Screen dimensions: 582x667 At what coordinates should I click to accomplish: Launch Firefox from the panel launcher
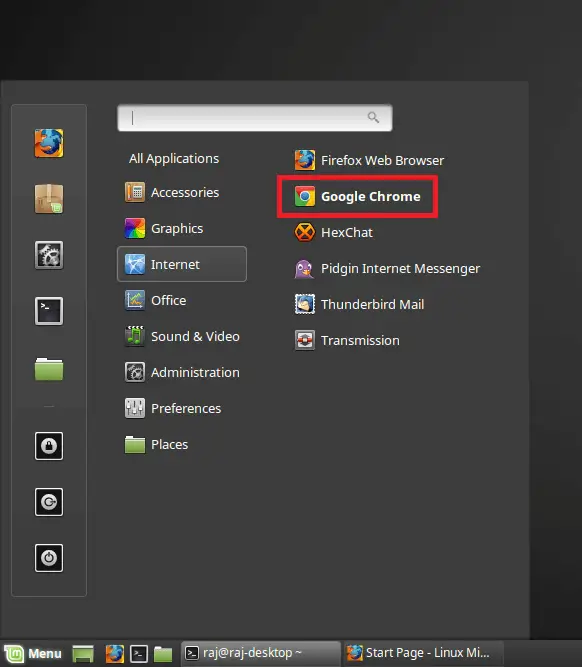[114, 653]
